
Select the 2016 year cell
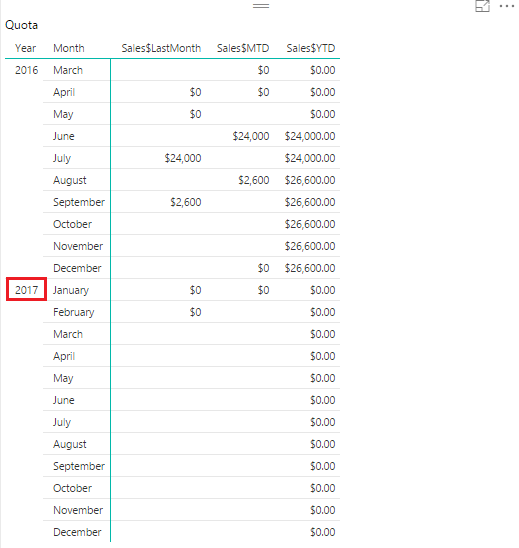point(27,70)
